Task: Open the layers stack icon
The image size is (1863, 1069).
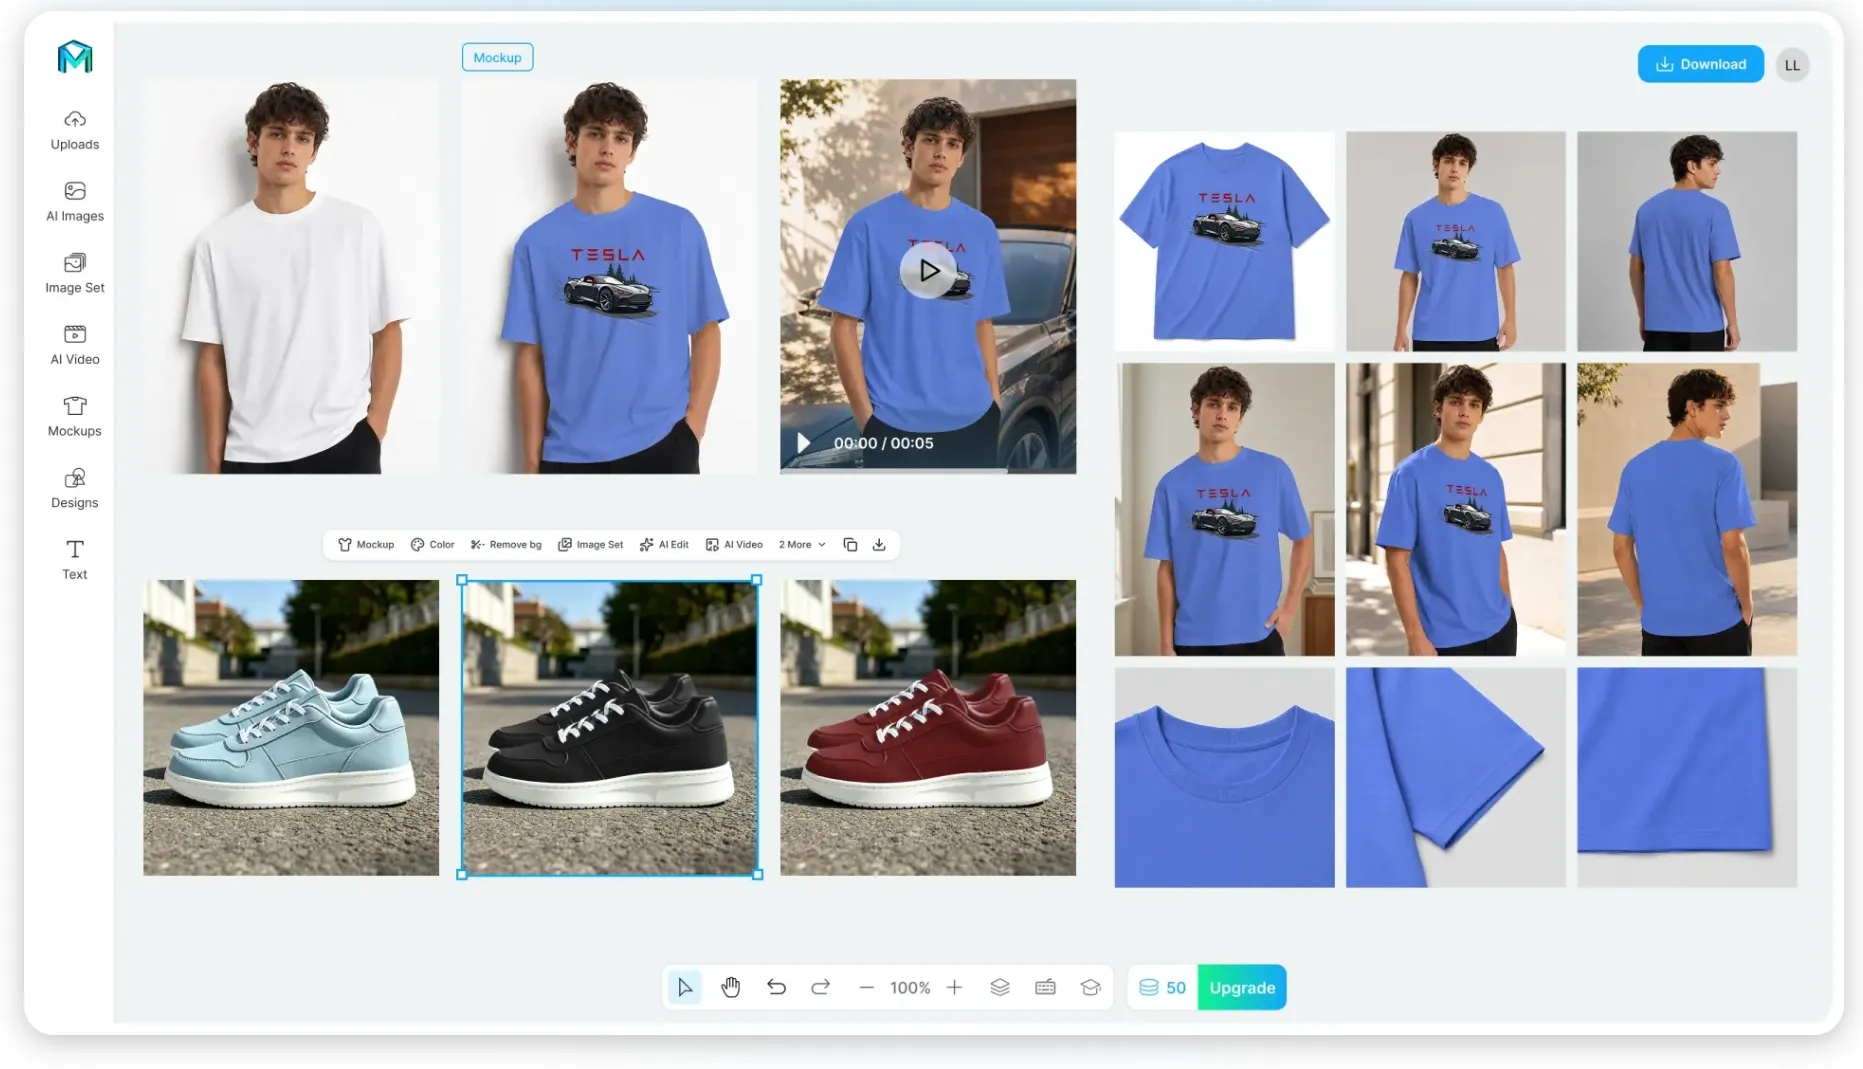Action: pyautogui.click(x=999, y=988)
